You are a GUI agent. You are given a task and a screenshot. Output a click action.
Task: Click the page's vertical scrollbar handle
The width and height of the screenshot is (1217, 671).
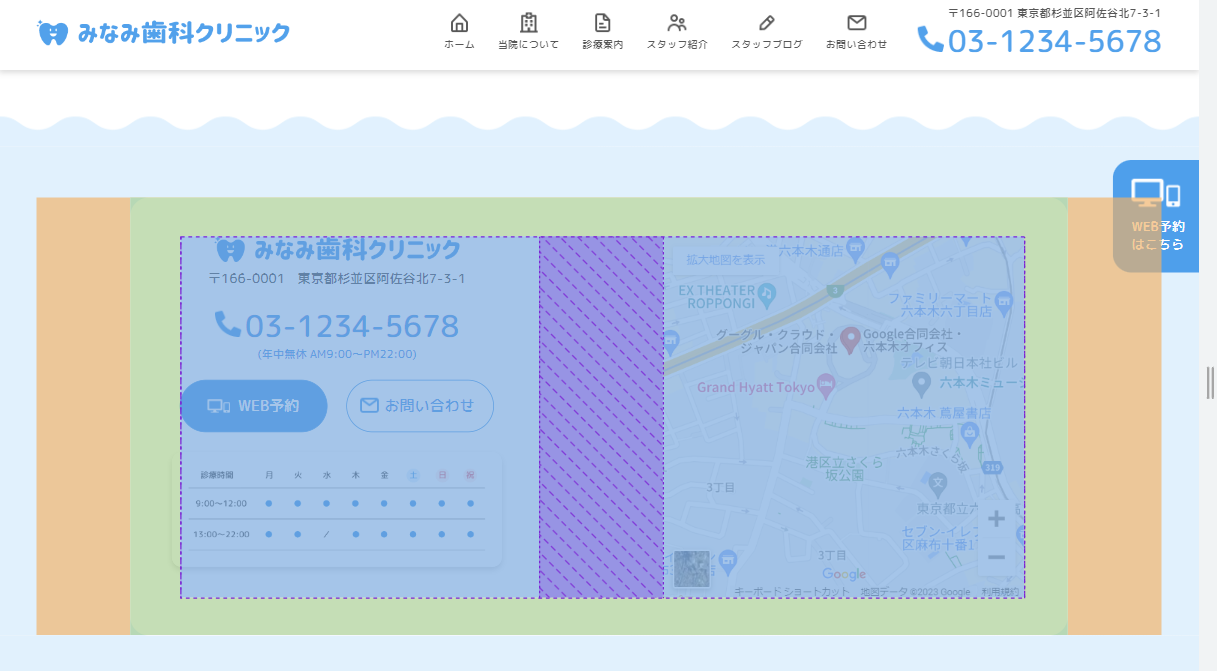click(1209, 382)
